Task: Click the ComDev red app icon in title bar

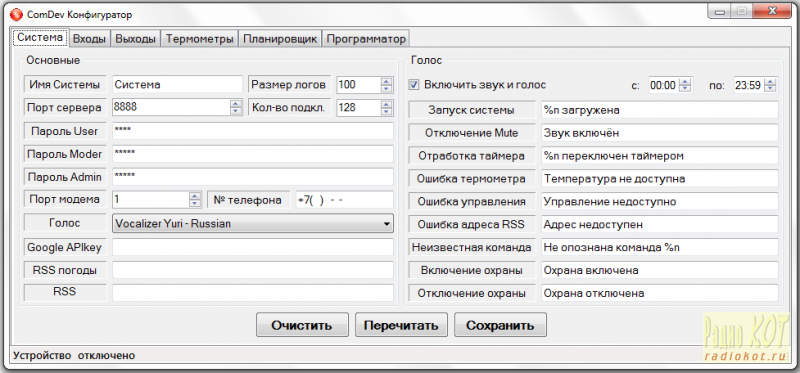Action: pos(17,15)
